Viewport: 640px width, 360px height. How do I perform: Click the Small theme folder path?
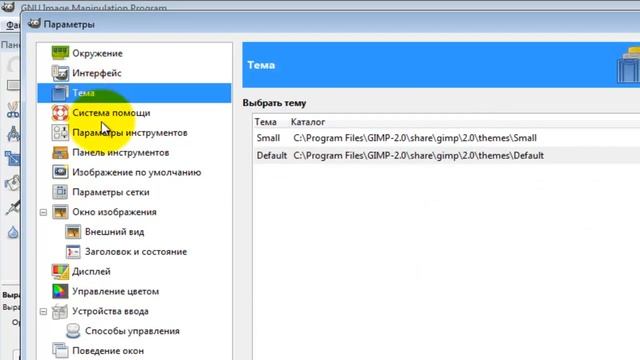coord(415,138)
